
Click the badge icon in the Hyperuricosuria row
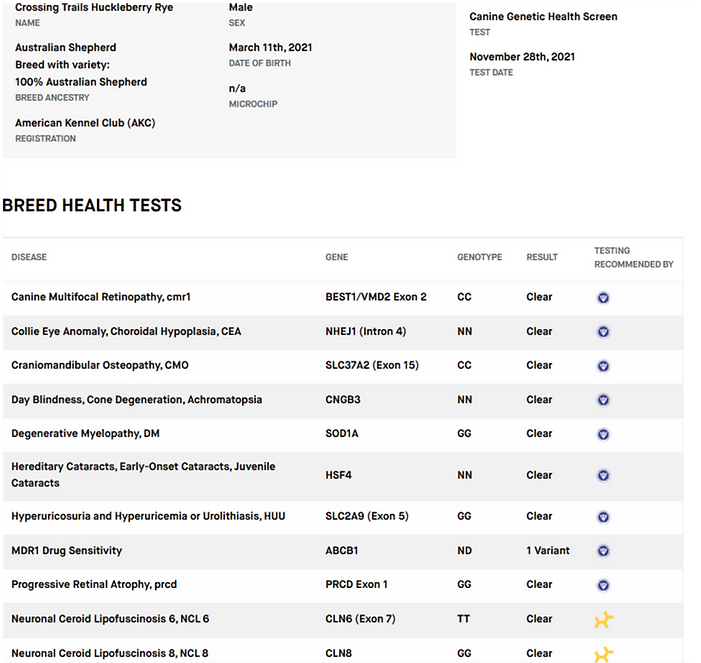603,517
